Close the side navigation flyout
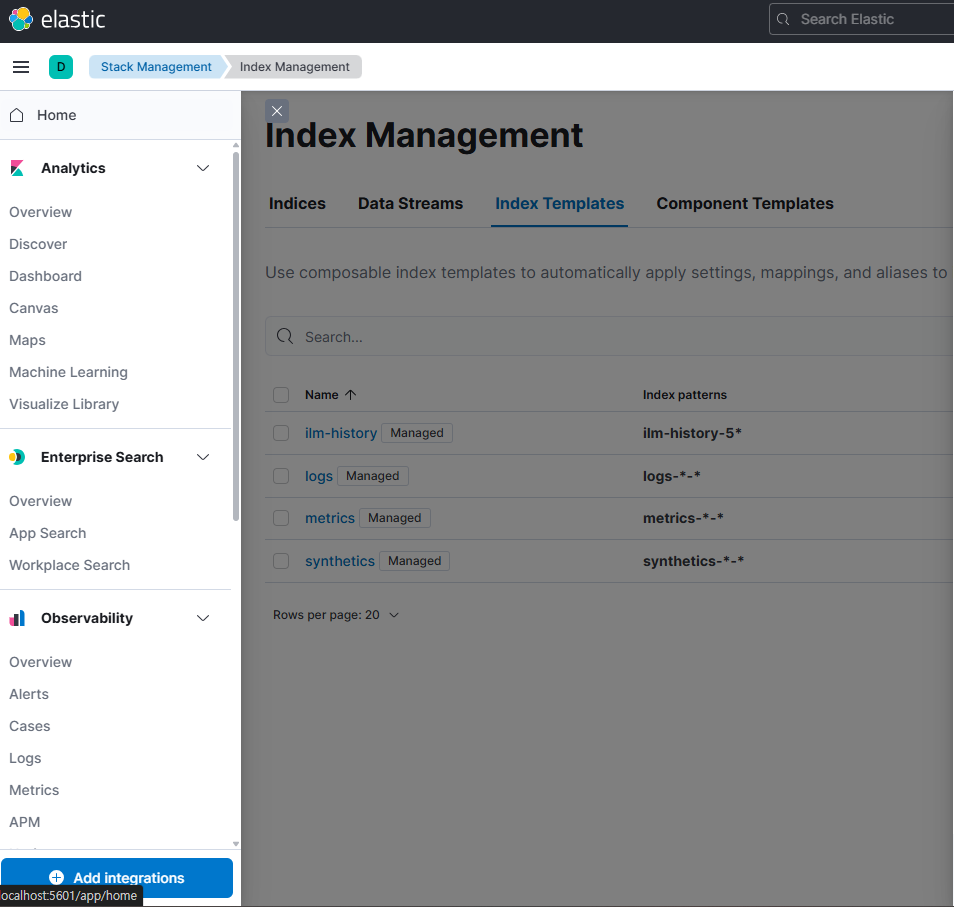Viewport: 954px width, 907px height. click(x=277, y=111)
